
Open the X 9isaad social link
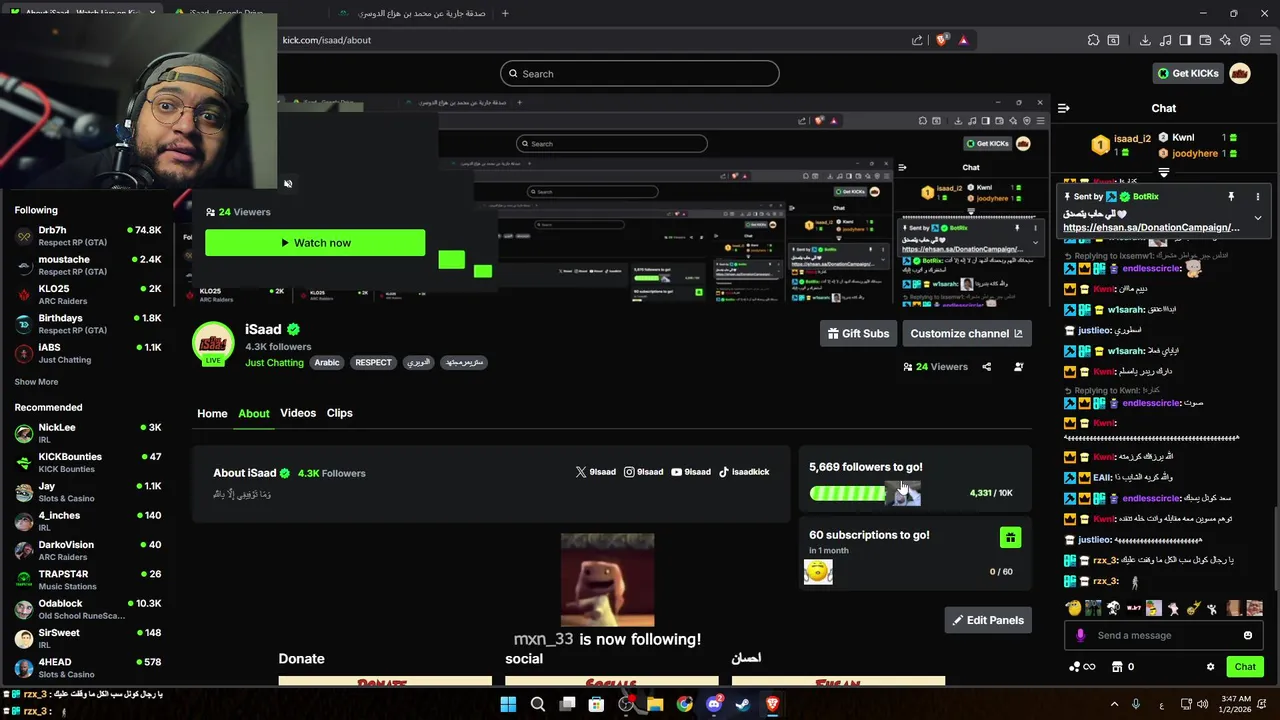click(596, 472)
